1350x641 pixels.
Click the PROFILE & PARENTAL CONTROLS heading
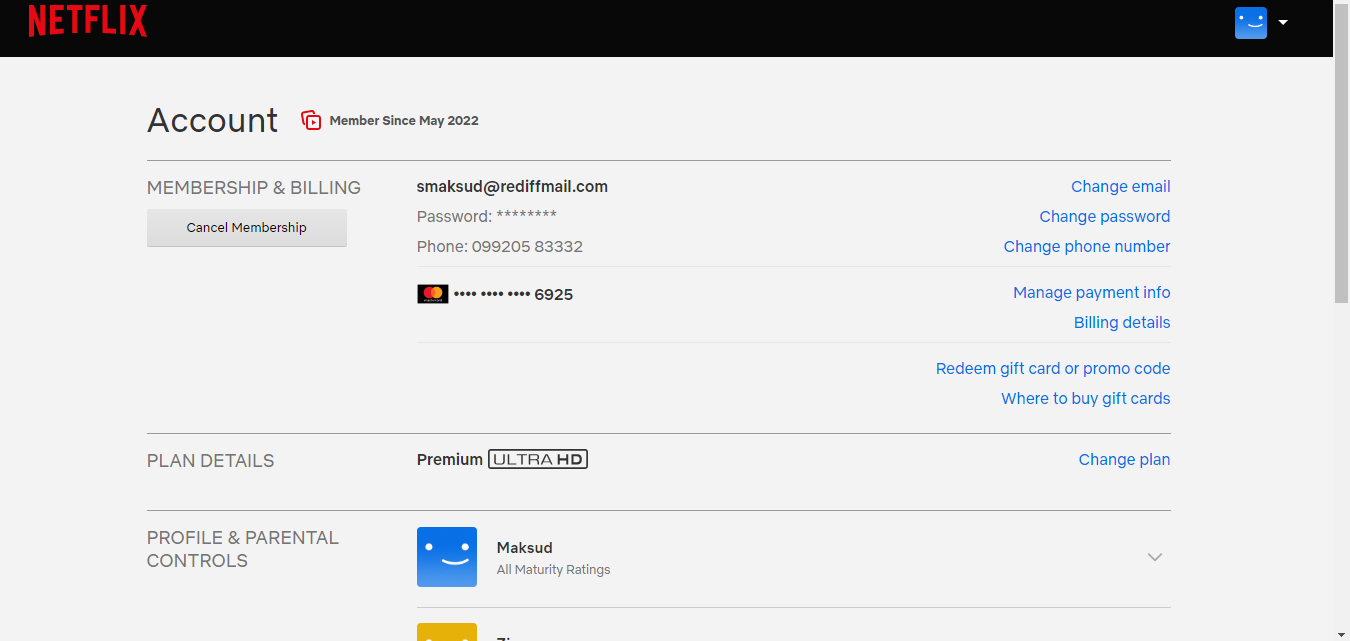pyautogui.click(x=243, y=549)
